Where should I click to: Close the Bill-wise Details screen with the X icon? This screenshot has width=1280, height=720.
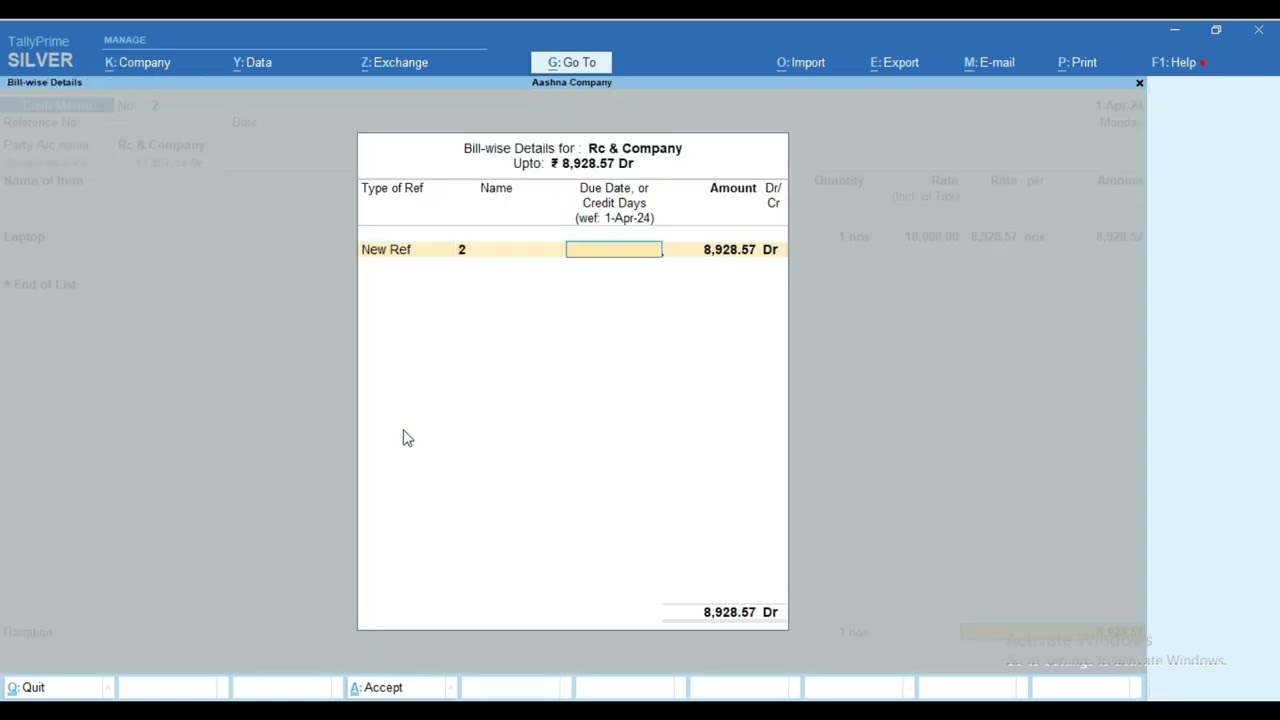point(1139,83)
